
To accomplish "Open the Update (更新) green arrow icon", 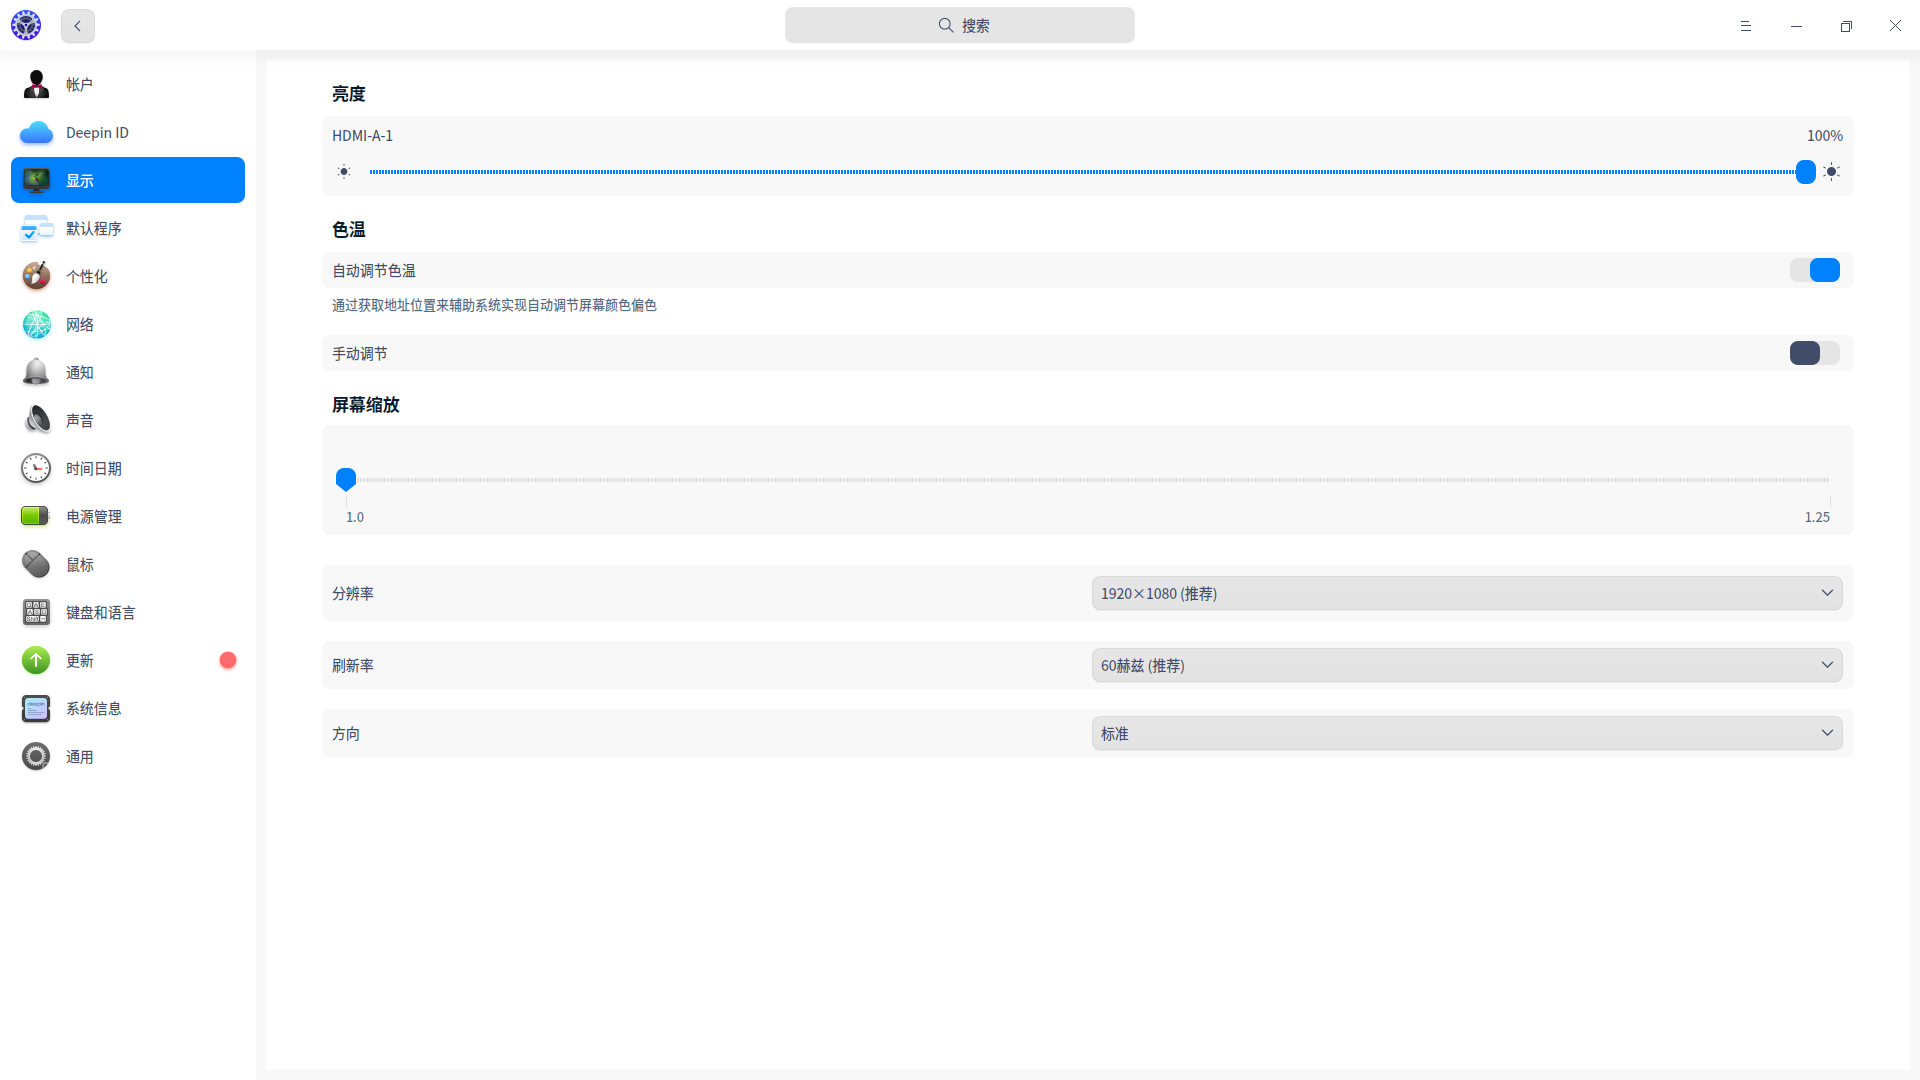I will coord(36,660).
